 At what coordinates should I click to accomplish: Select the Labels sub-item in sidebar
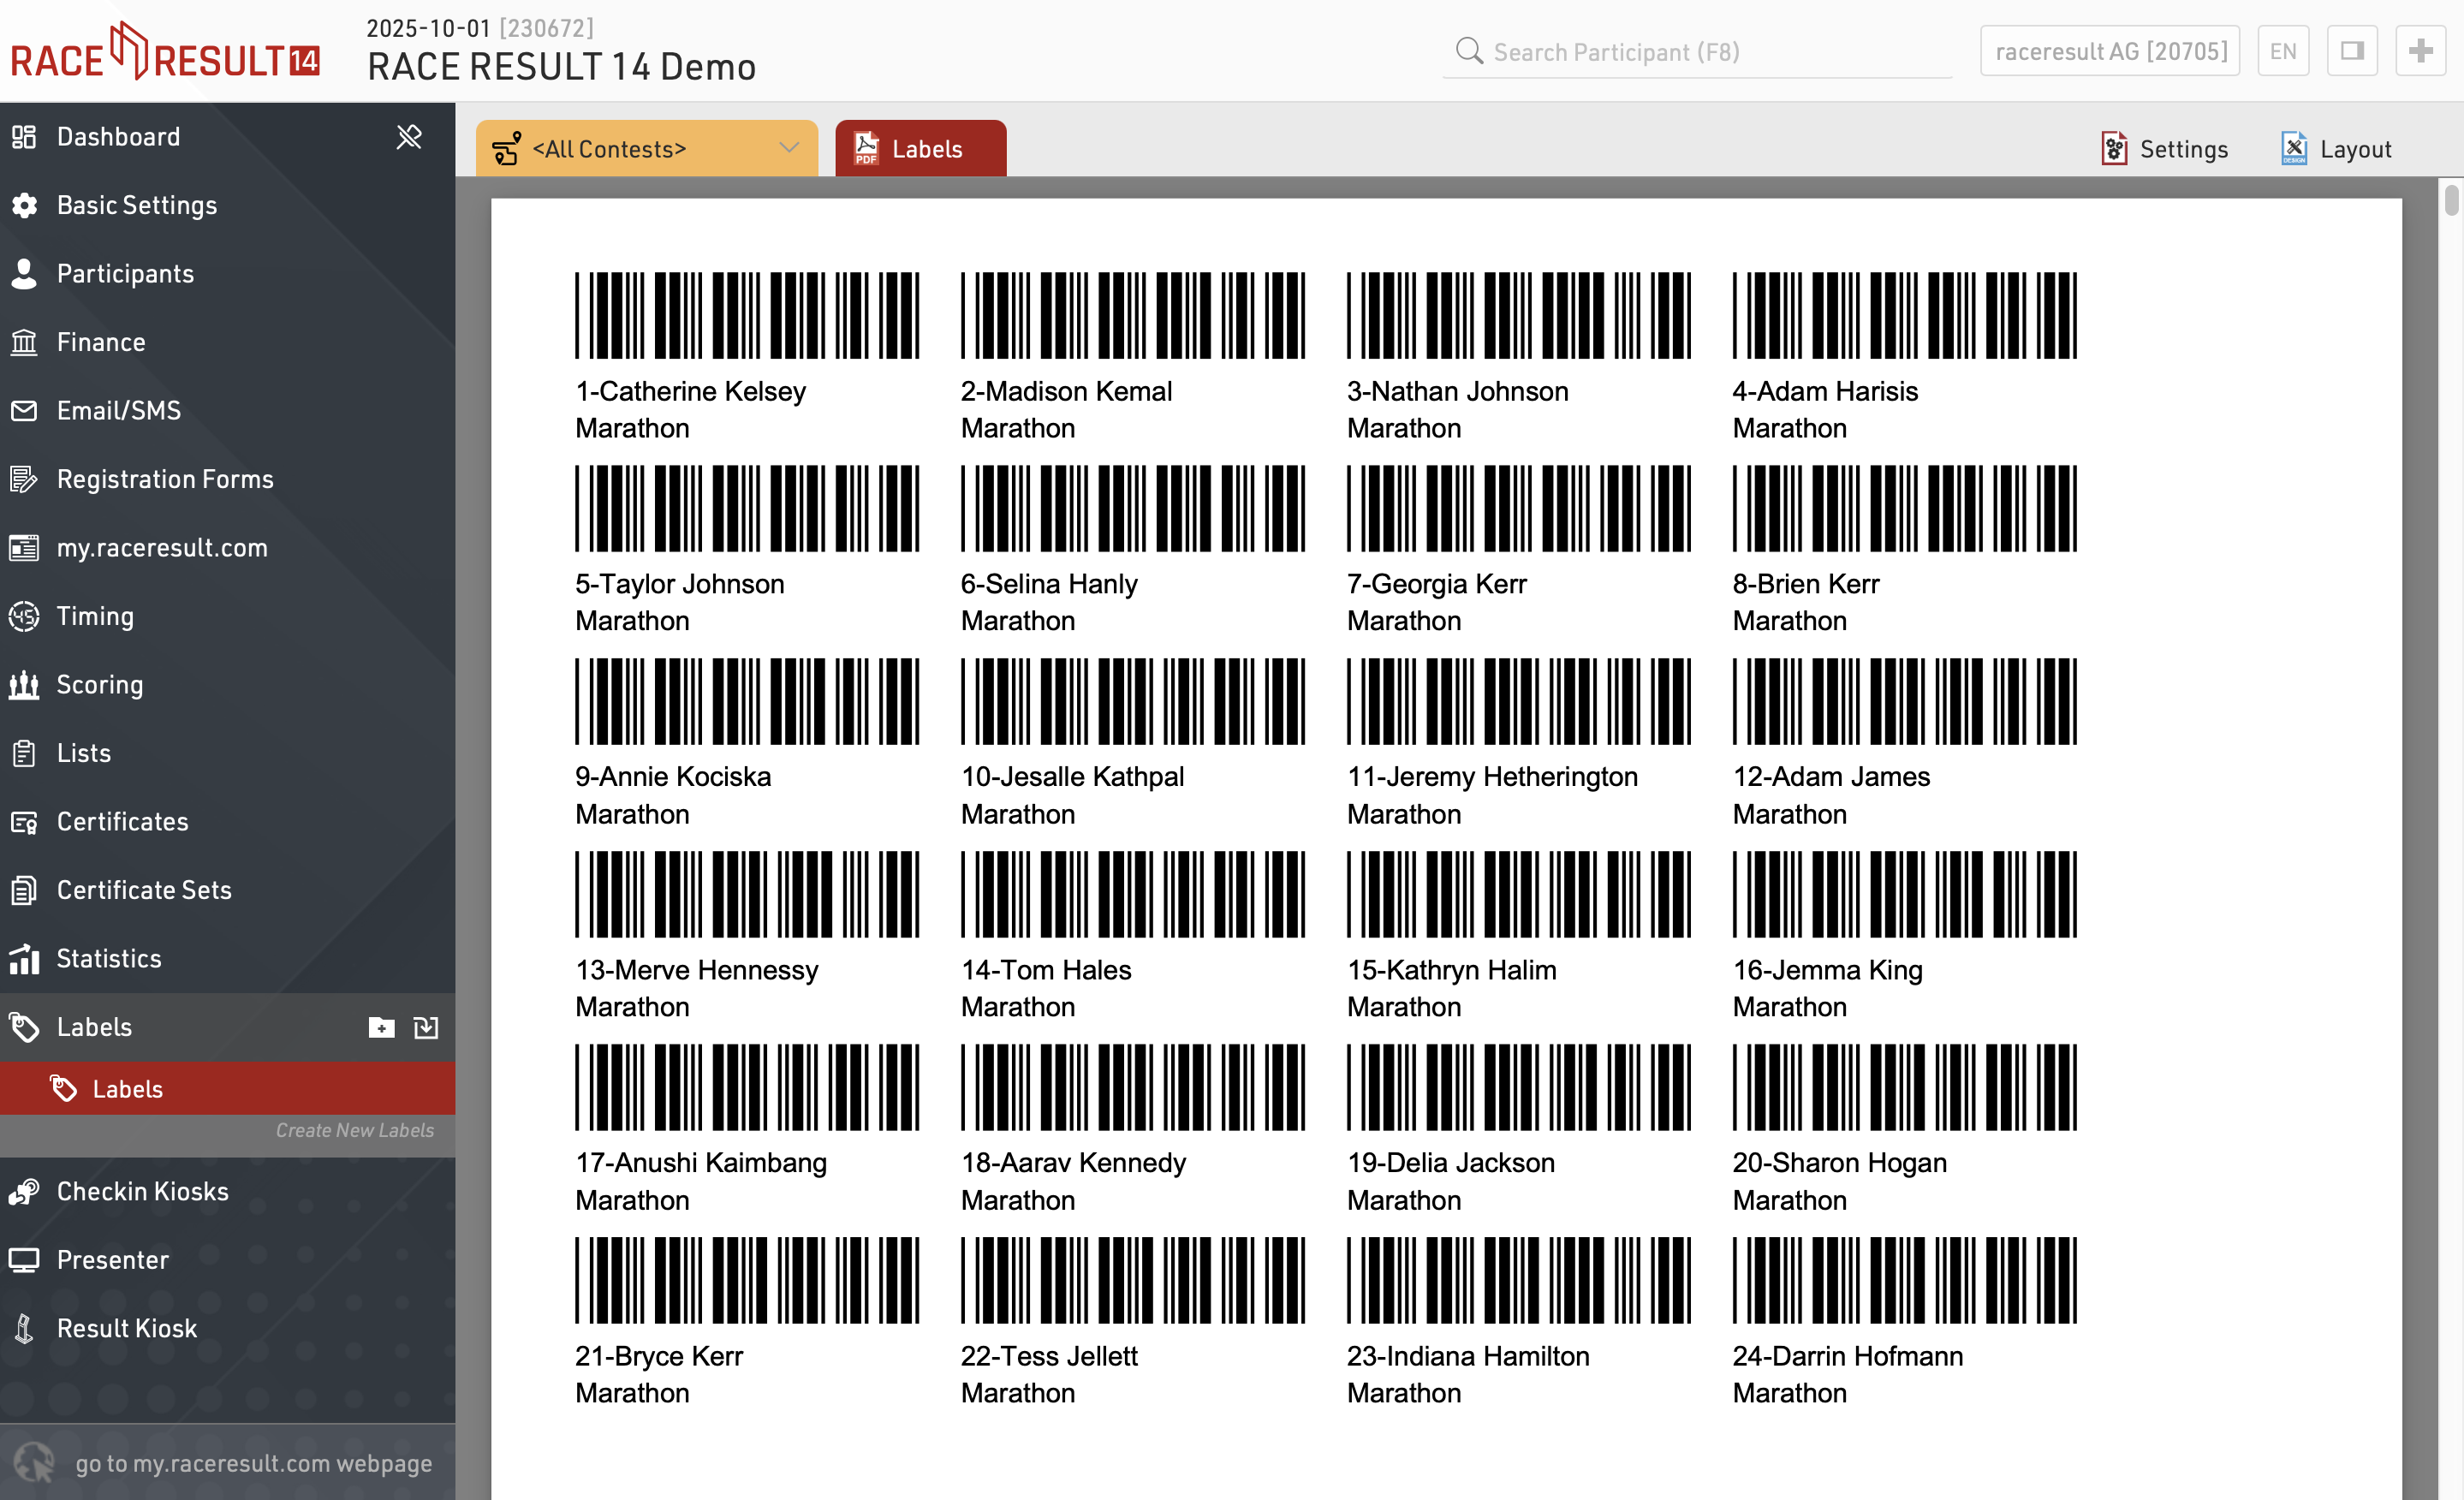coord(128,1089)
